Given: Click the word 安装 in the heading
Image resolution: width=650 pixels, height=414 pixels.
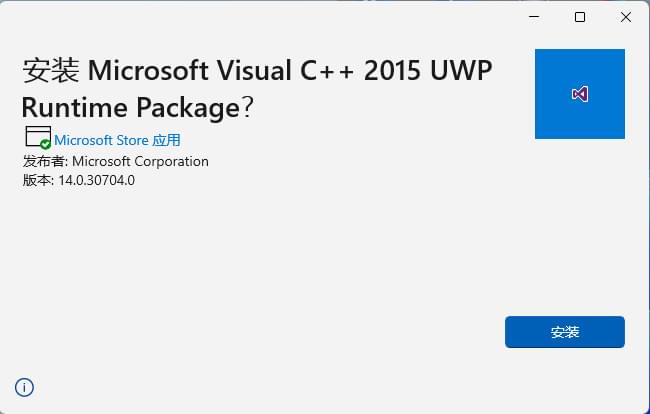Looking at the screenshot, I should click(x=50, y=70).
